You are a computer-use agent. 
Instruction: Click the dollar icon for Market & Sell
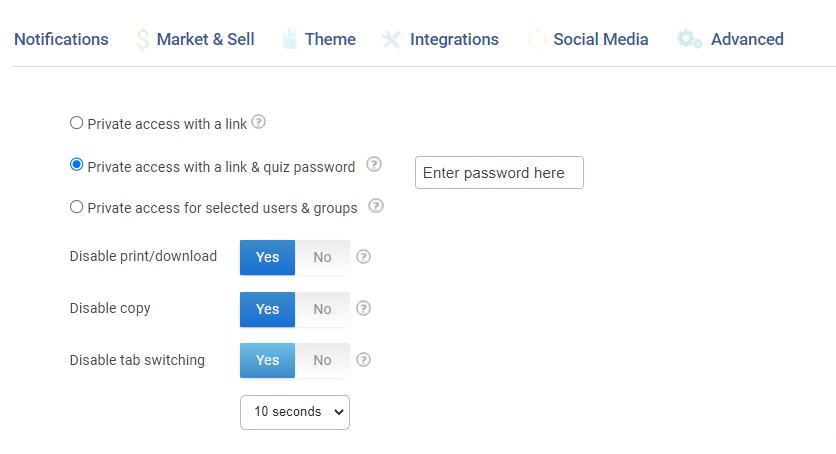(143, 40)
